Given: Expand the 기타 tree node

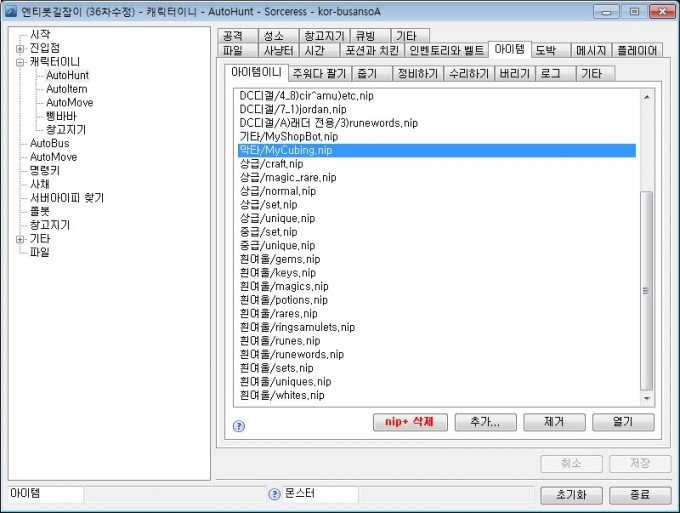Looking at the screenshot, I should pos(20,239).
